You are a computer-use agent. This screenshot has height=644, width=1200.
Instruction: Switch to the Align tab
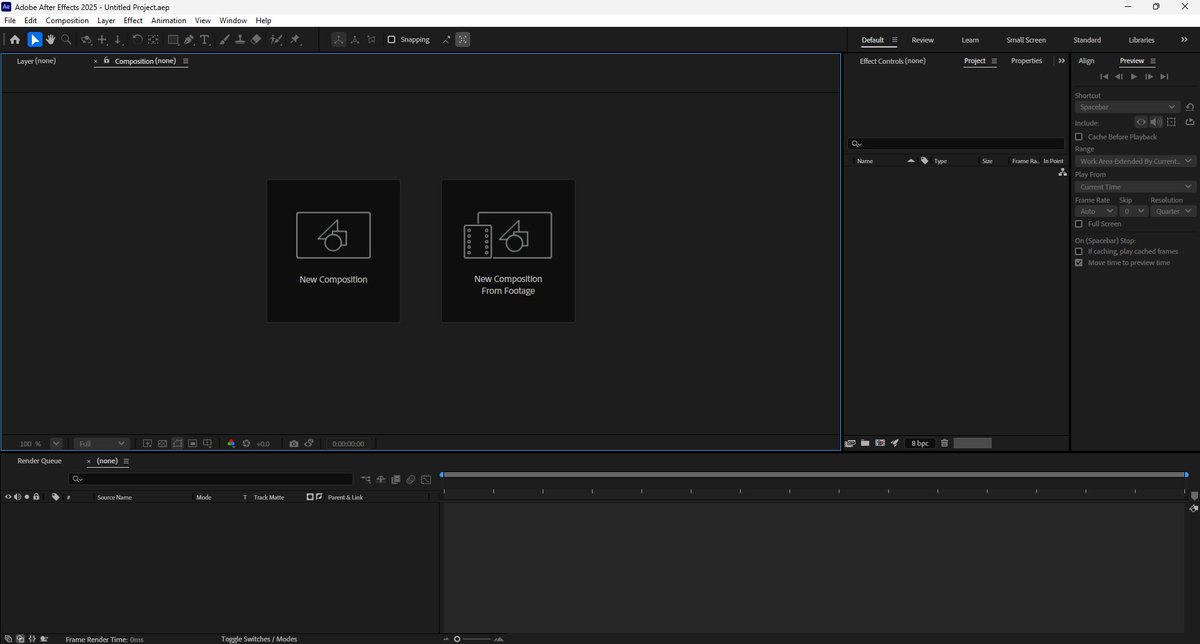[x=1086, y=61]
